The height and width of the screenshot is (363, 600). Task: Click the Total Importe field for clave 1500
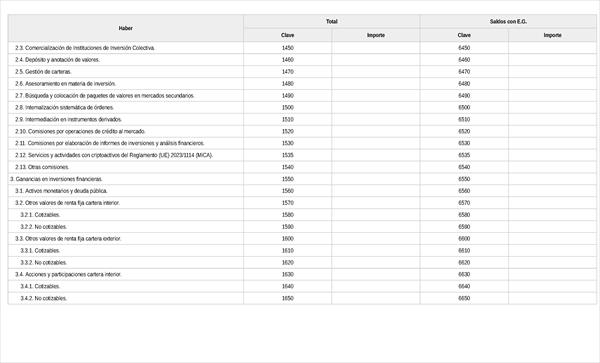(376, 107)
